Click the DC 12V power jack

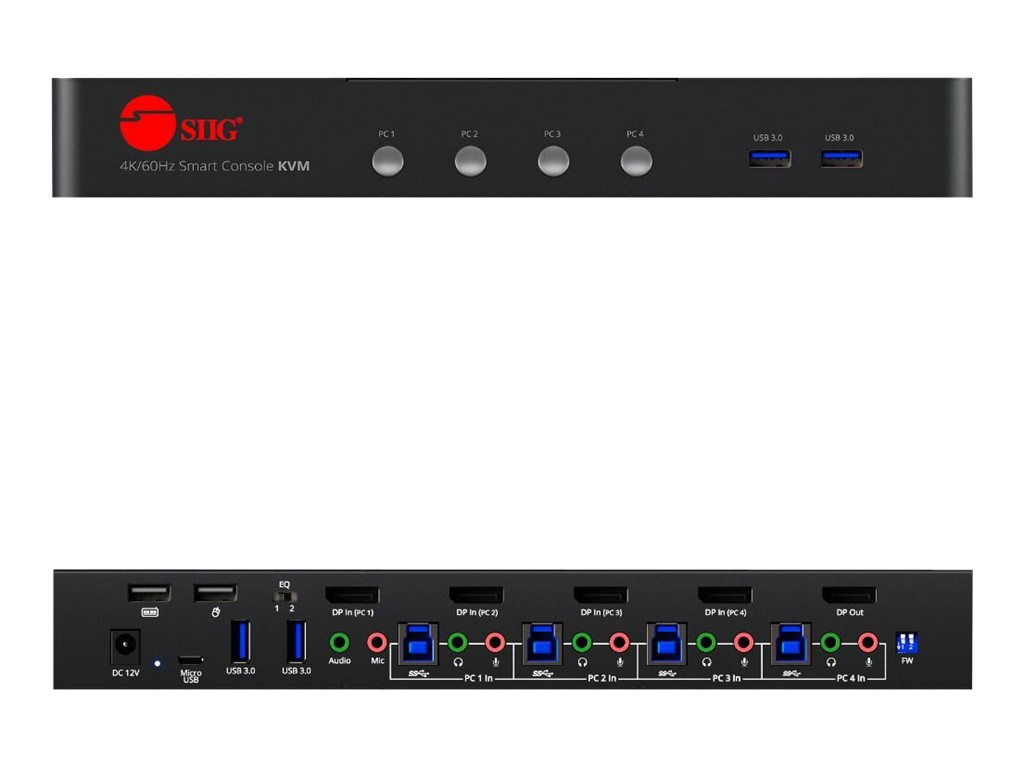[125, 647]
